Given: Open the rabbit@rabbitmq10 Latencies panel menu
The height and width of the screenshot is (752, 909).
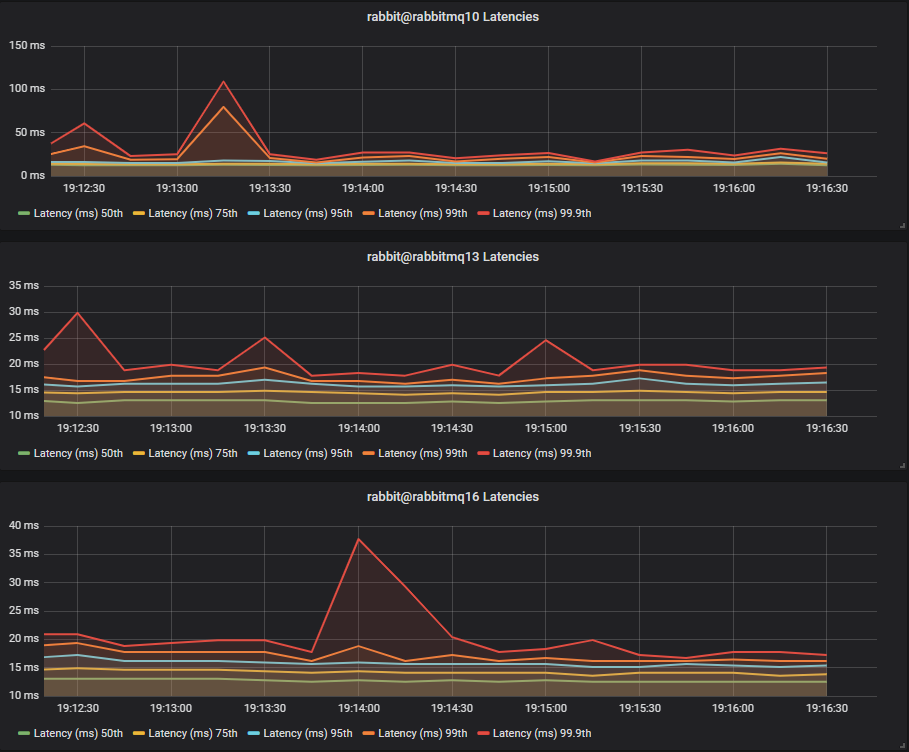Looking at the screenshot, I should (x=452, y=16).
